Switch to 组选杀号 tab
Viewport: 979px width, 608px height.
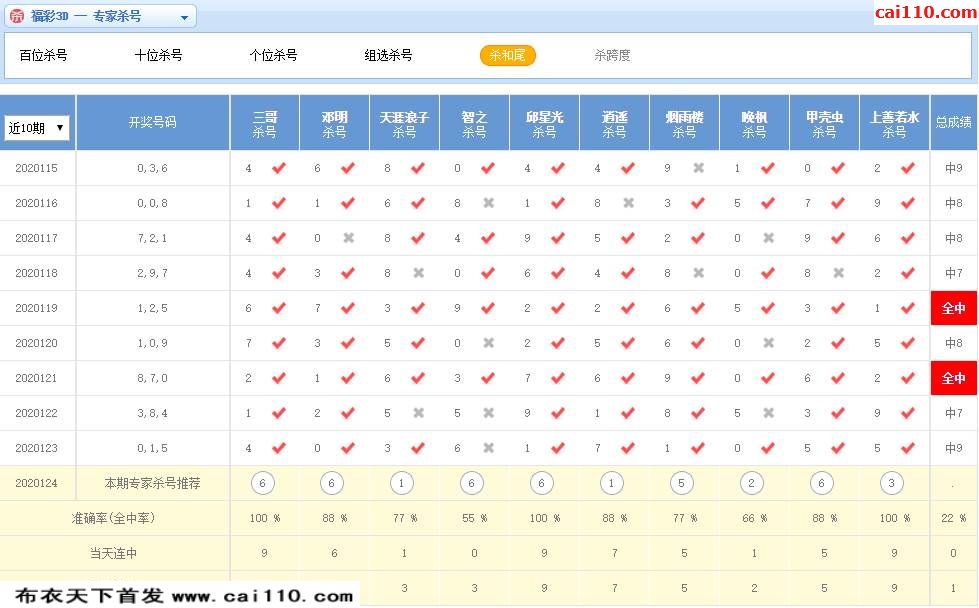[388, 56]
